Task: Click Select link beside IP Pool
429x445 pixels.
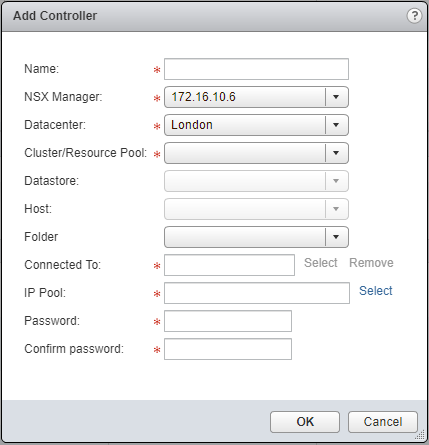Action: (376, 291)
